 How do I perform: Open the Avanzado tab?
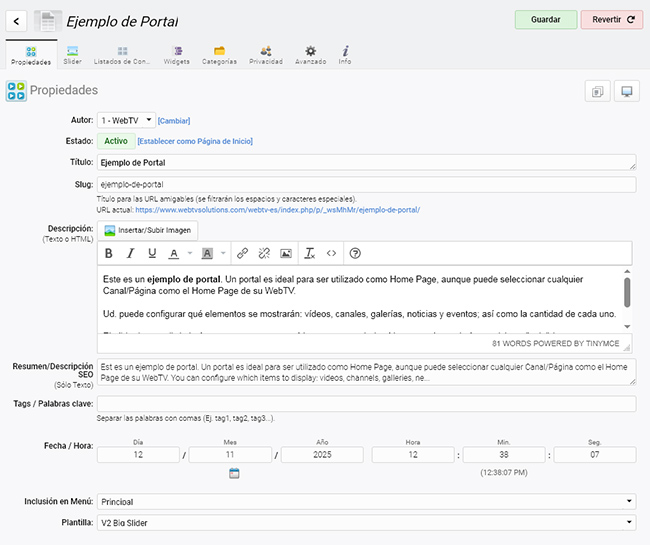click(310, 55)
